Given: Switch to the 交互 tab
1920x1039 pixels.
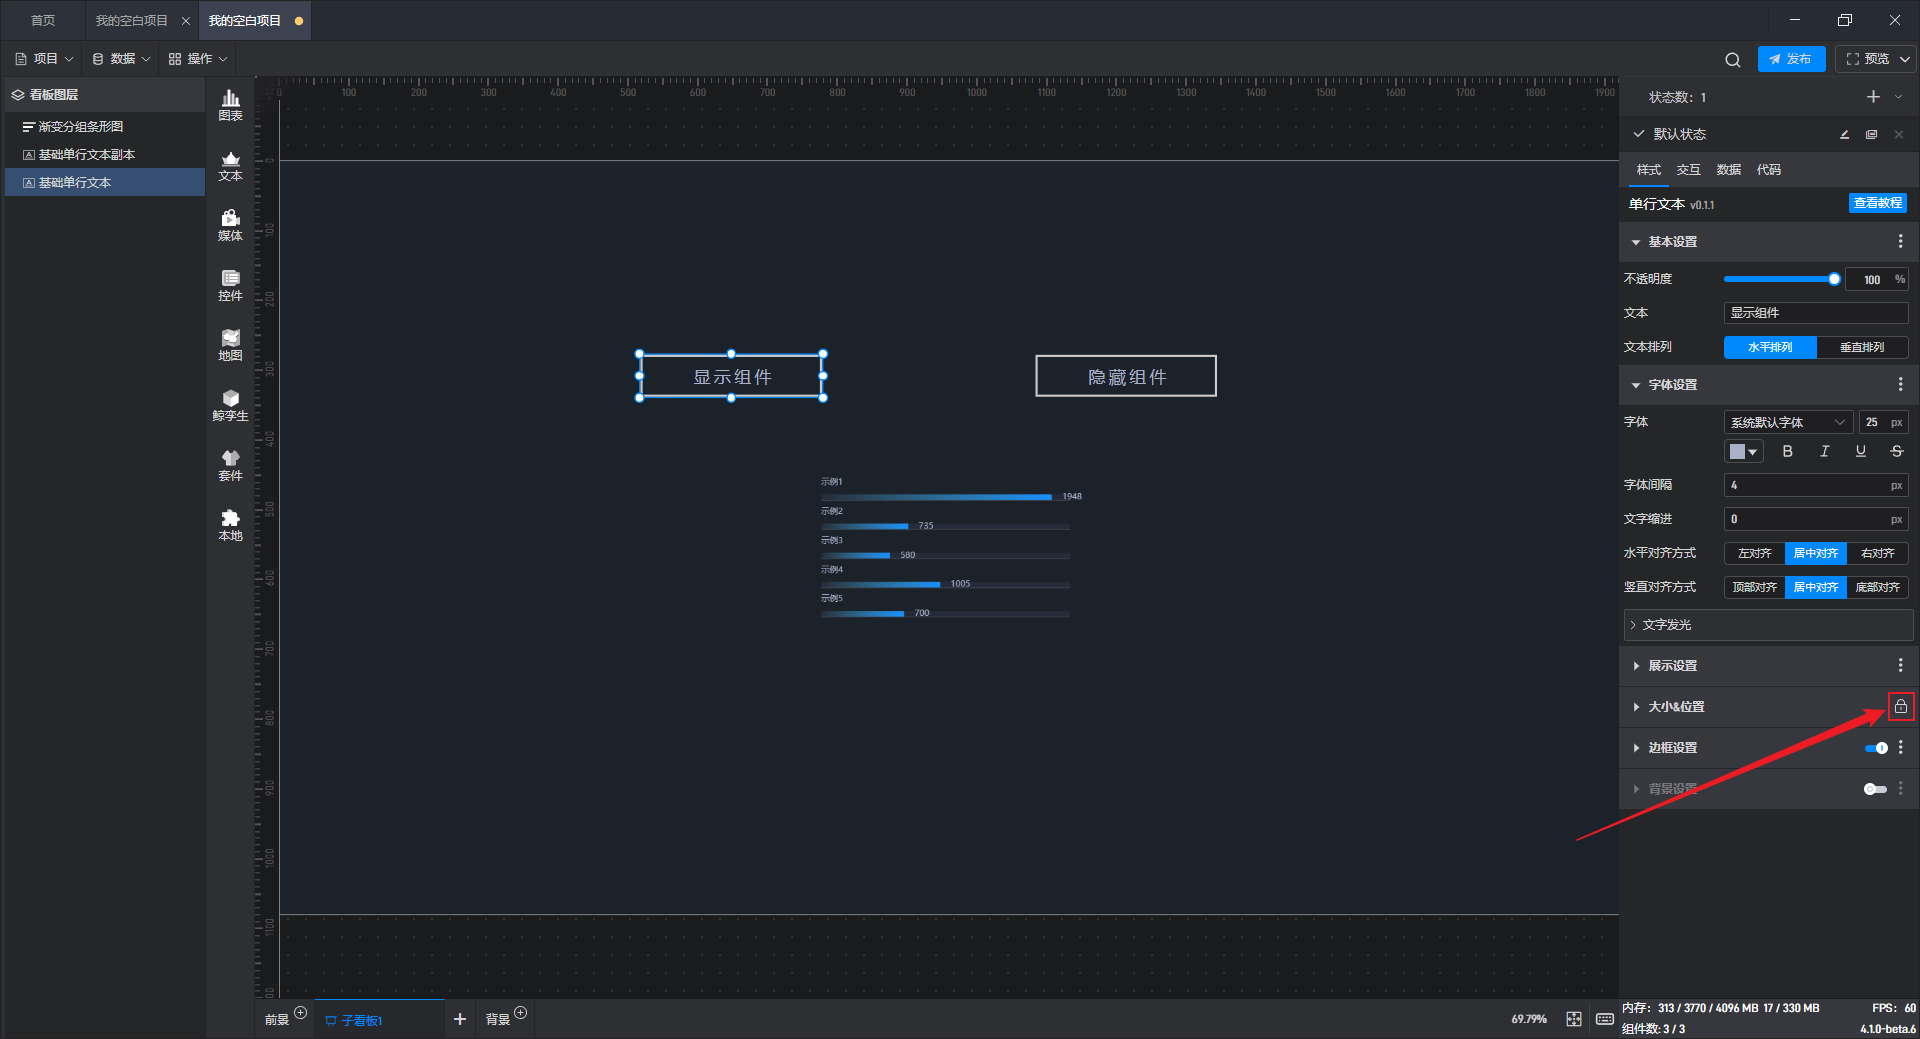Looking at the screenshot, I should pos(1688,170).
